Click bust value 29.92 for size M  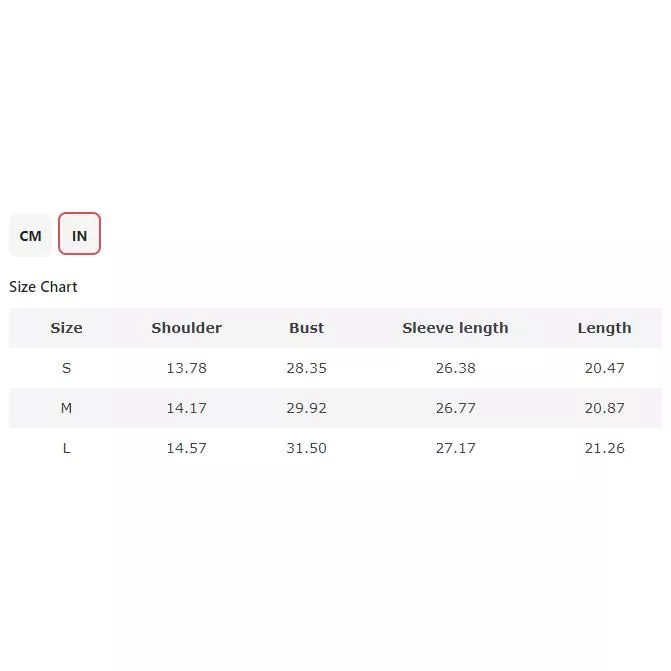[x=306, y=408]
